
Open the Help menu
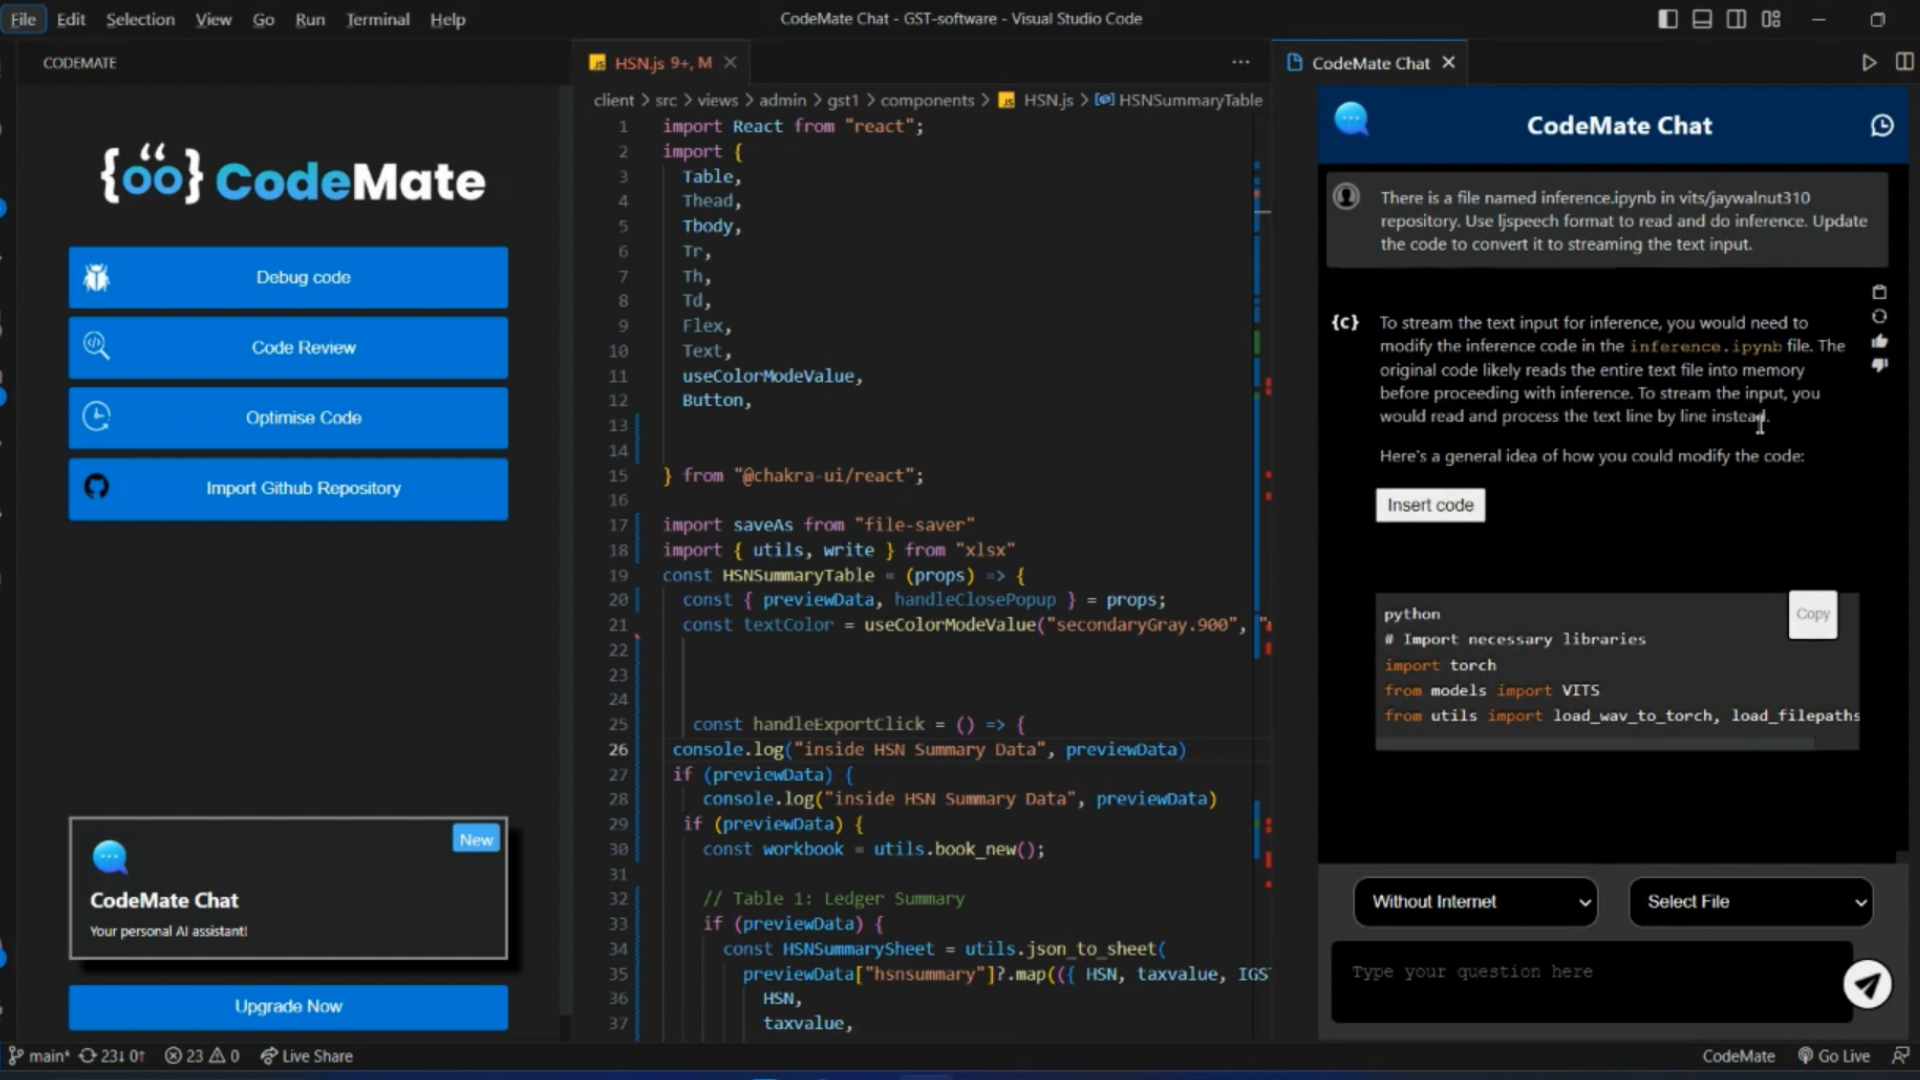point(447,19)
